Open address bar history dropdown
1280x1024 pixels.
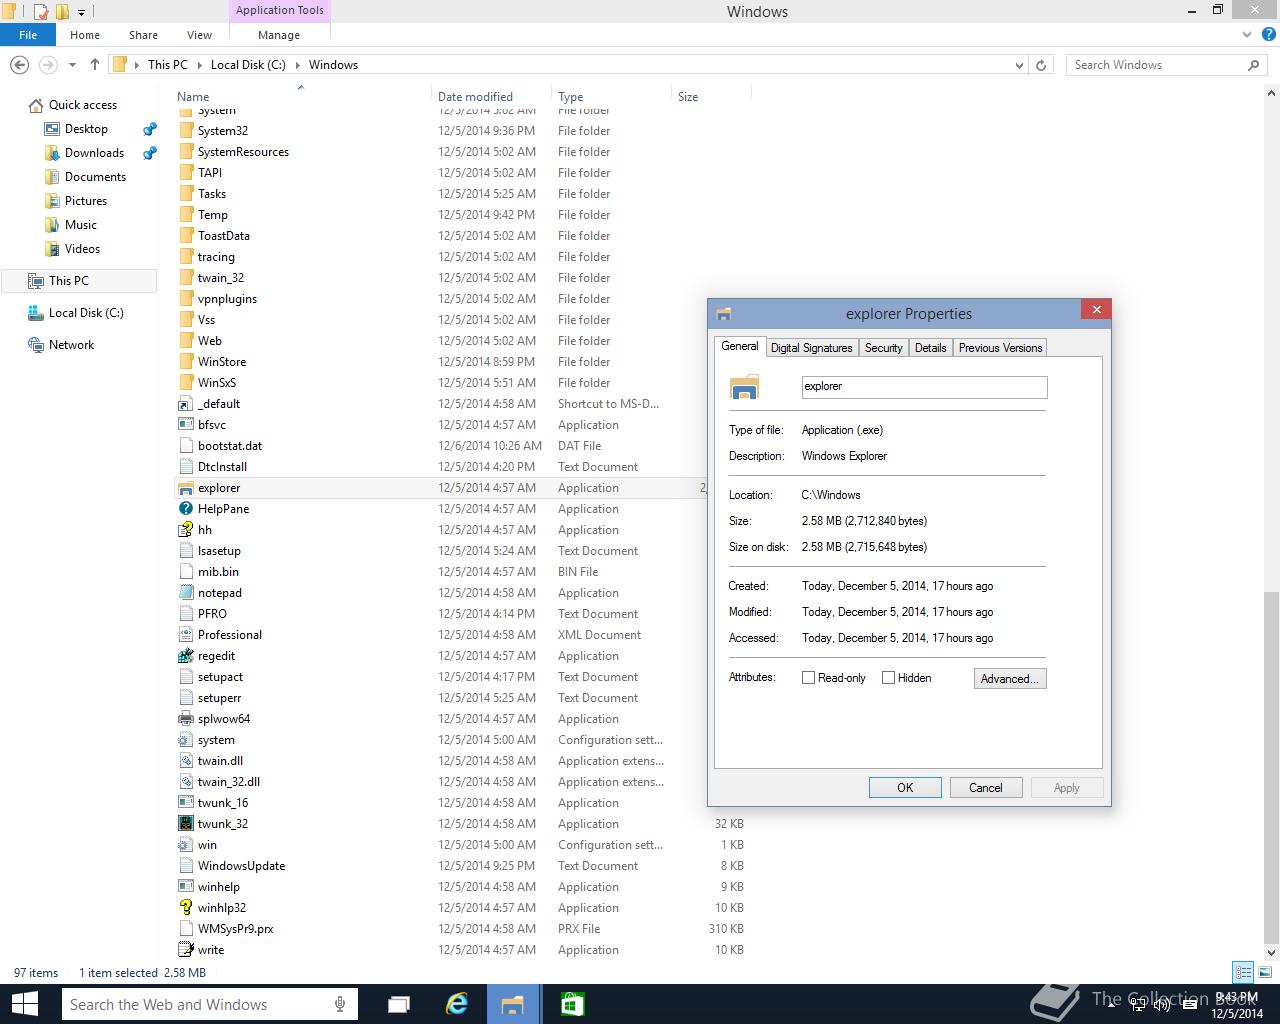1019,65
